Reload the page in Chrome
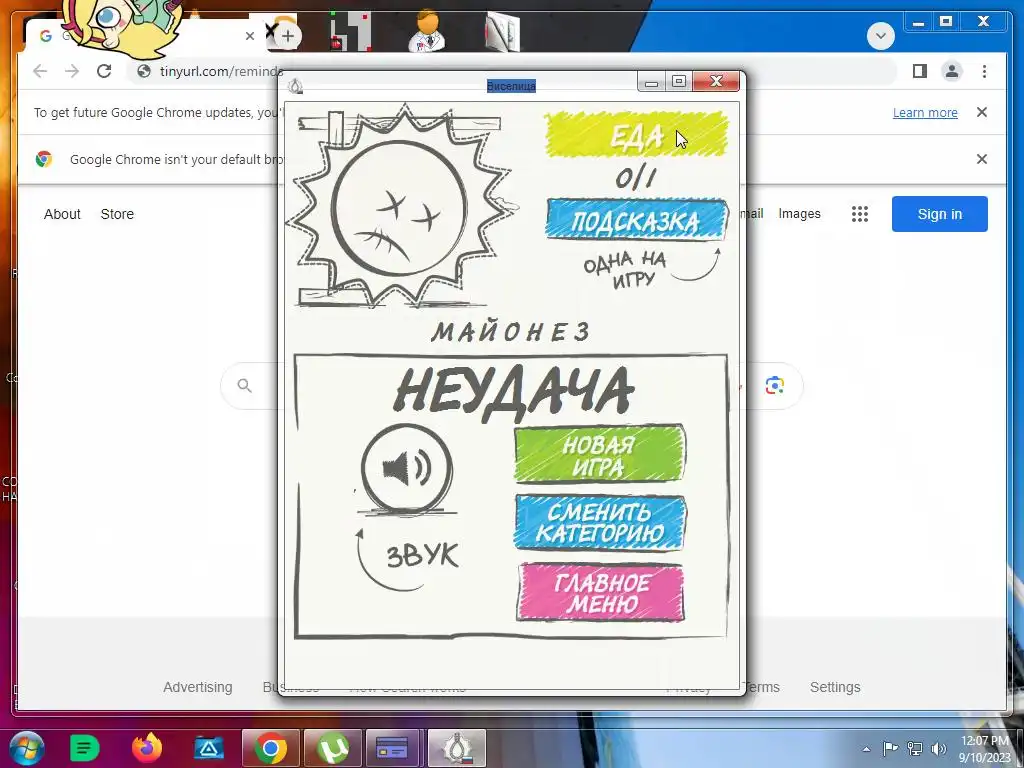The width and height of the screenshot is (1024, 768). (x=104, y=71)
